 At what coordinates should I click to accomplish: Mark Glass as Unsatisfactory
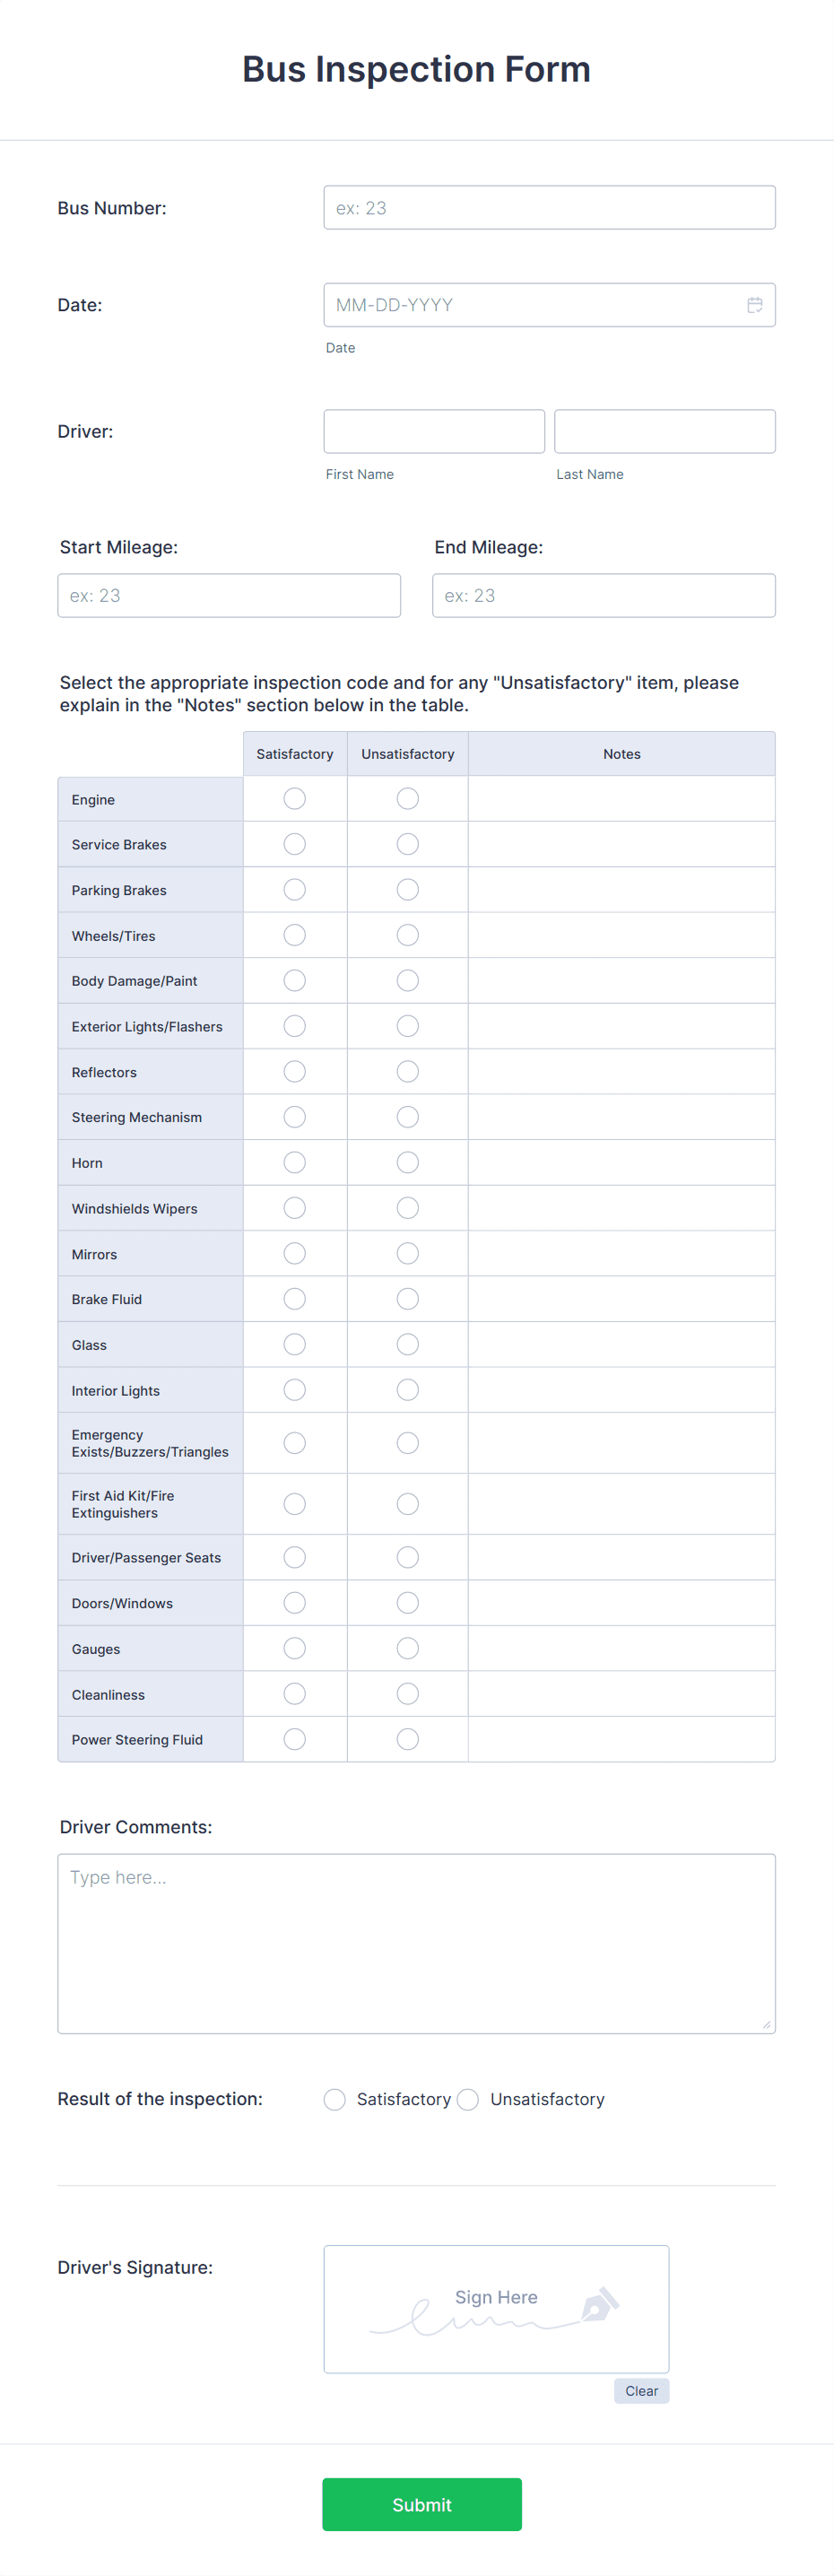(x=407, y=1344)
